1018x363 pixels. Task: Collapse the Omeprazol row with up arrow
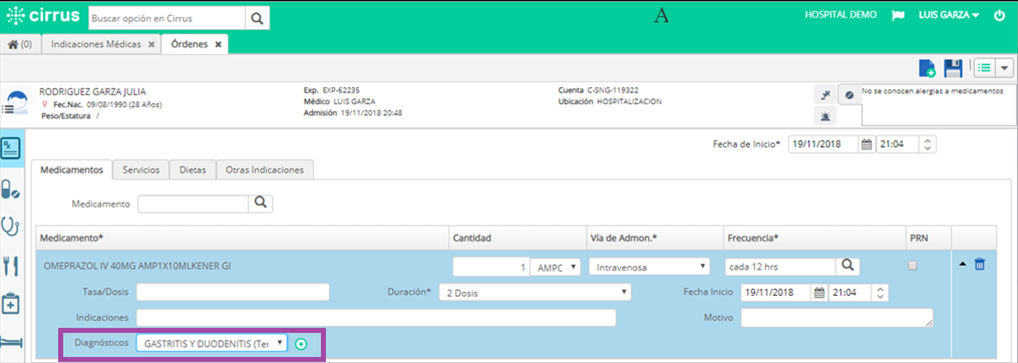tap(962, 264)
